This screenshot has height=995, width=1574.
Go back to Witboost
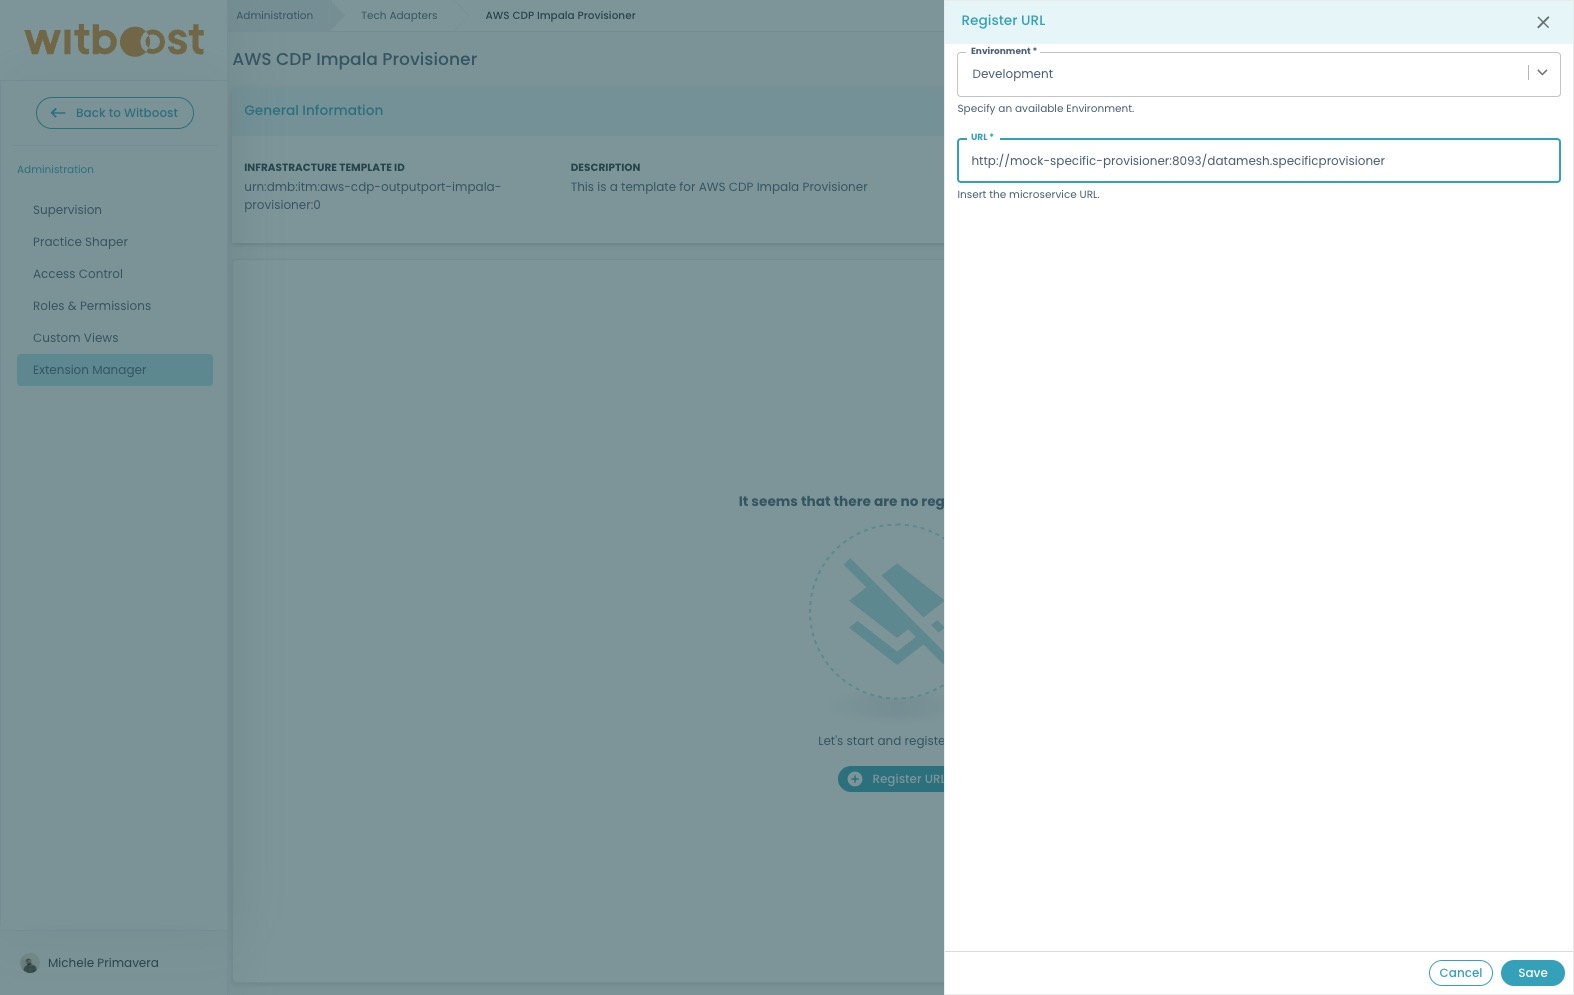pyautogui.click(x=115, y=113)
